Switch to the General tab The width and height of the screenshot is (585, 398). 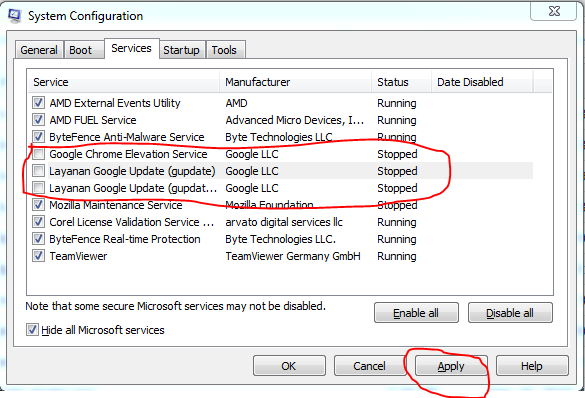coord(39,50)
